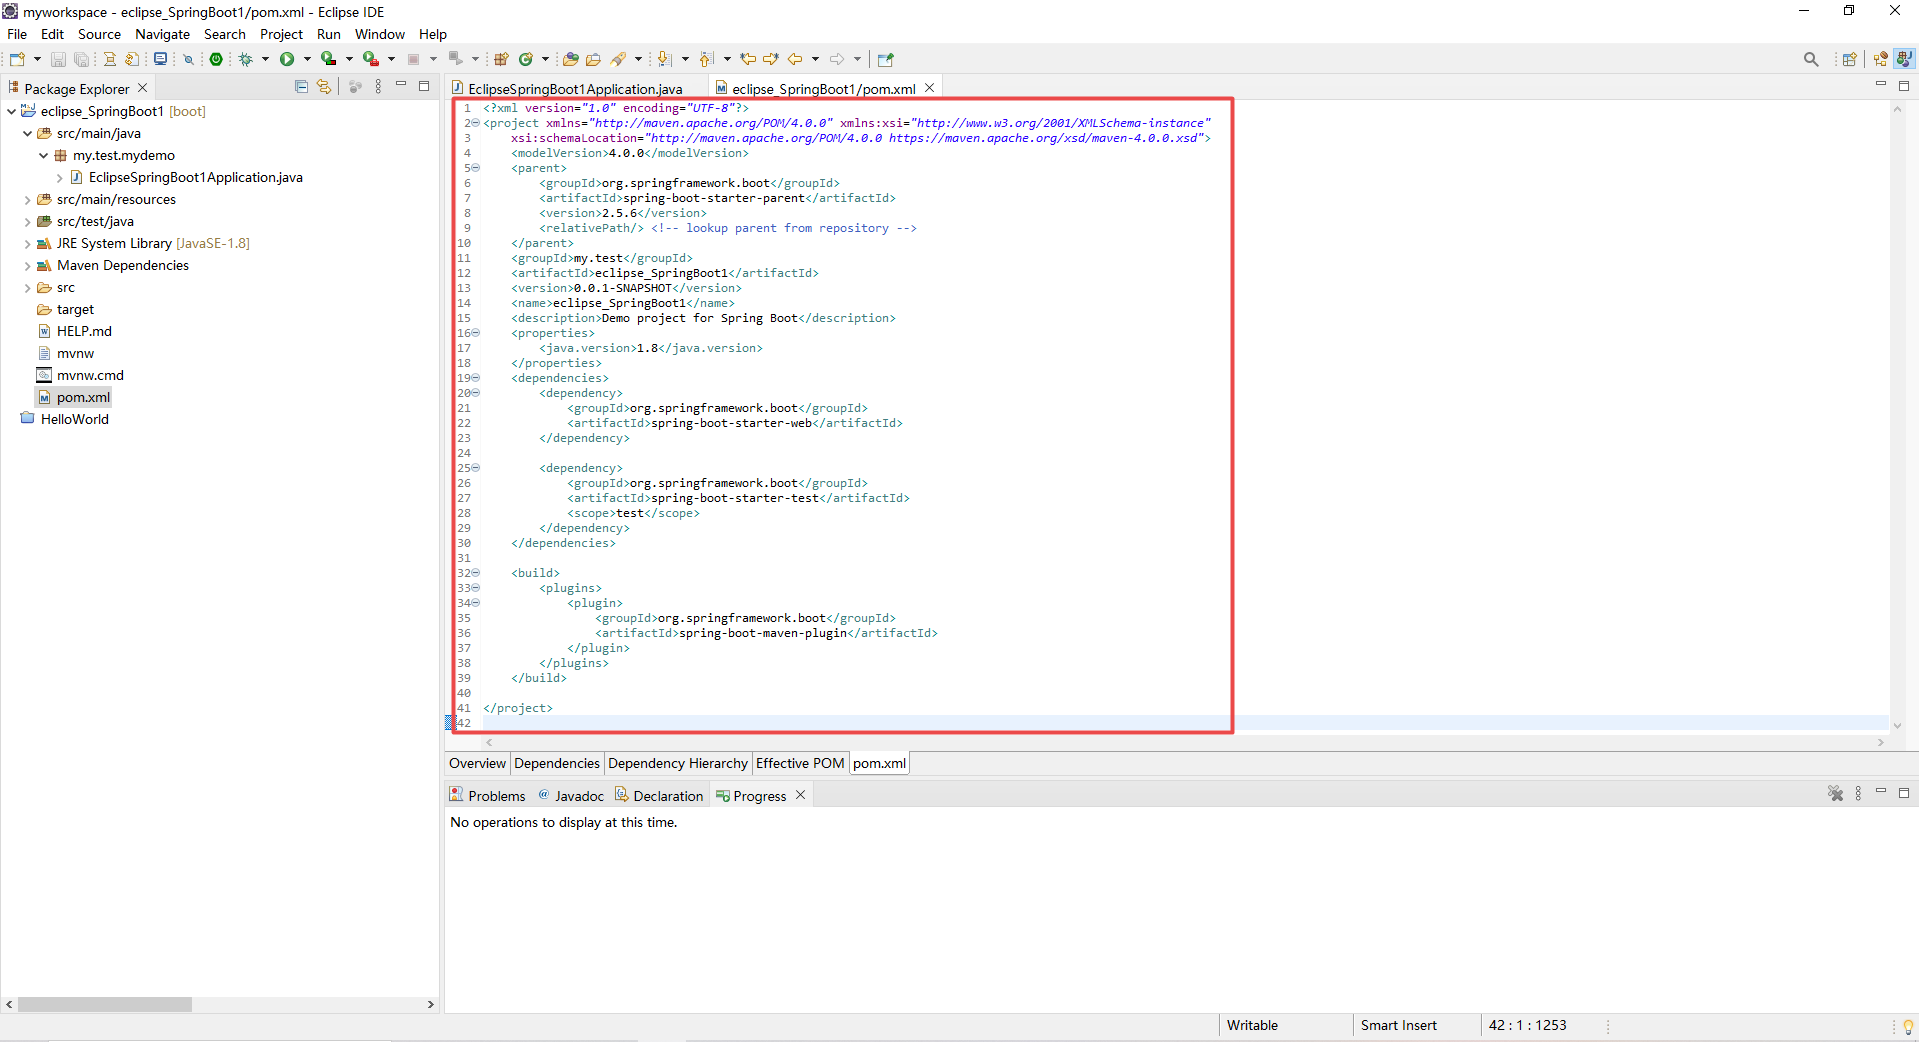
Task: Switch to the Dependency Hierarchy tab
Action: point(678,763)
